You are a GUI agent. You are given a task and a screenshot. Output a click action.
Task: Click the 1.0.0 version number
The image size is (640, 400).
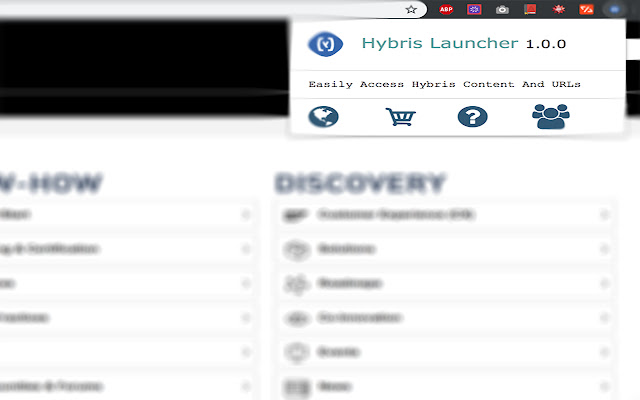click(x=546, y=44)
